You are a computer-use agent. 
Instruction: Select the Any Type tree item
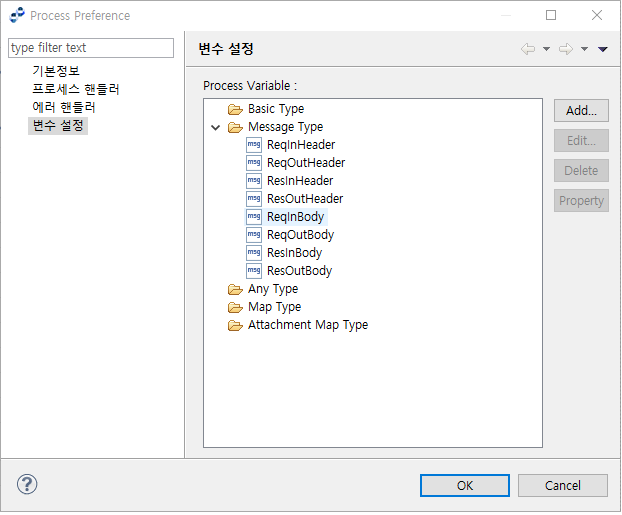[273, 289]
